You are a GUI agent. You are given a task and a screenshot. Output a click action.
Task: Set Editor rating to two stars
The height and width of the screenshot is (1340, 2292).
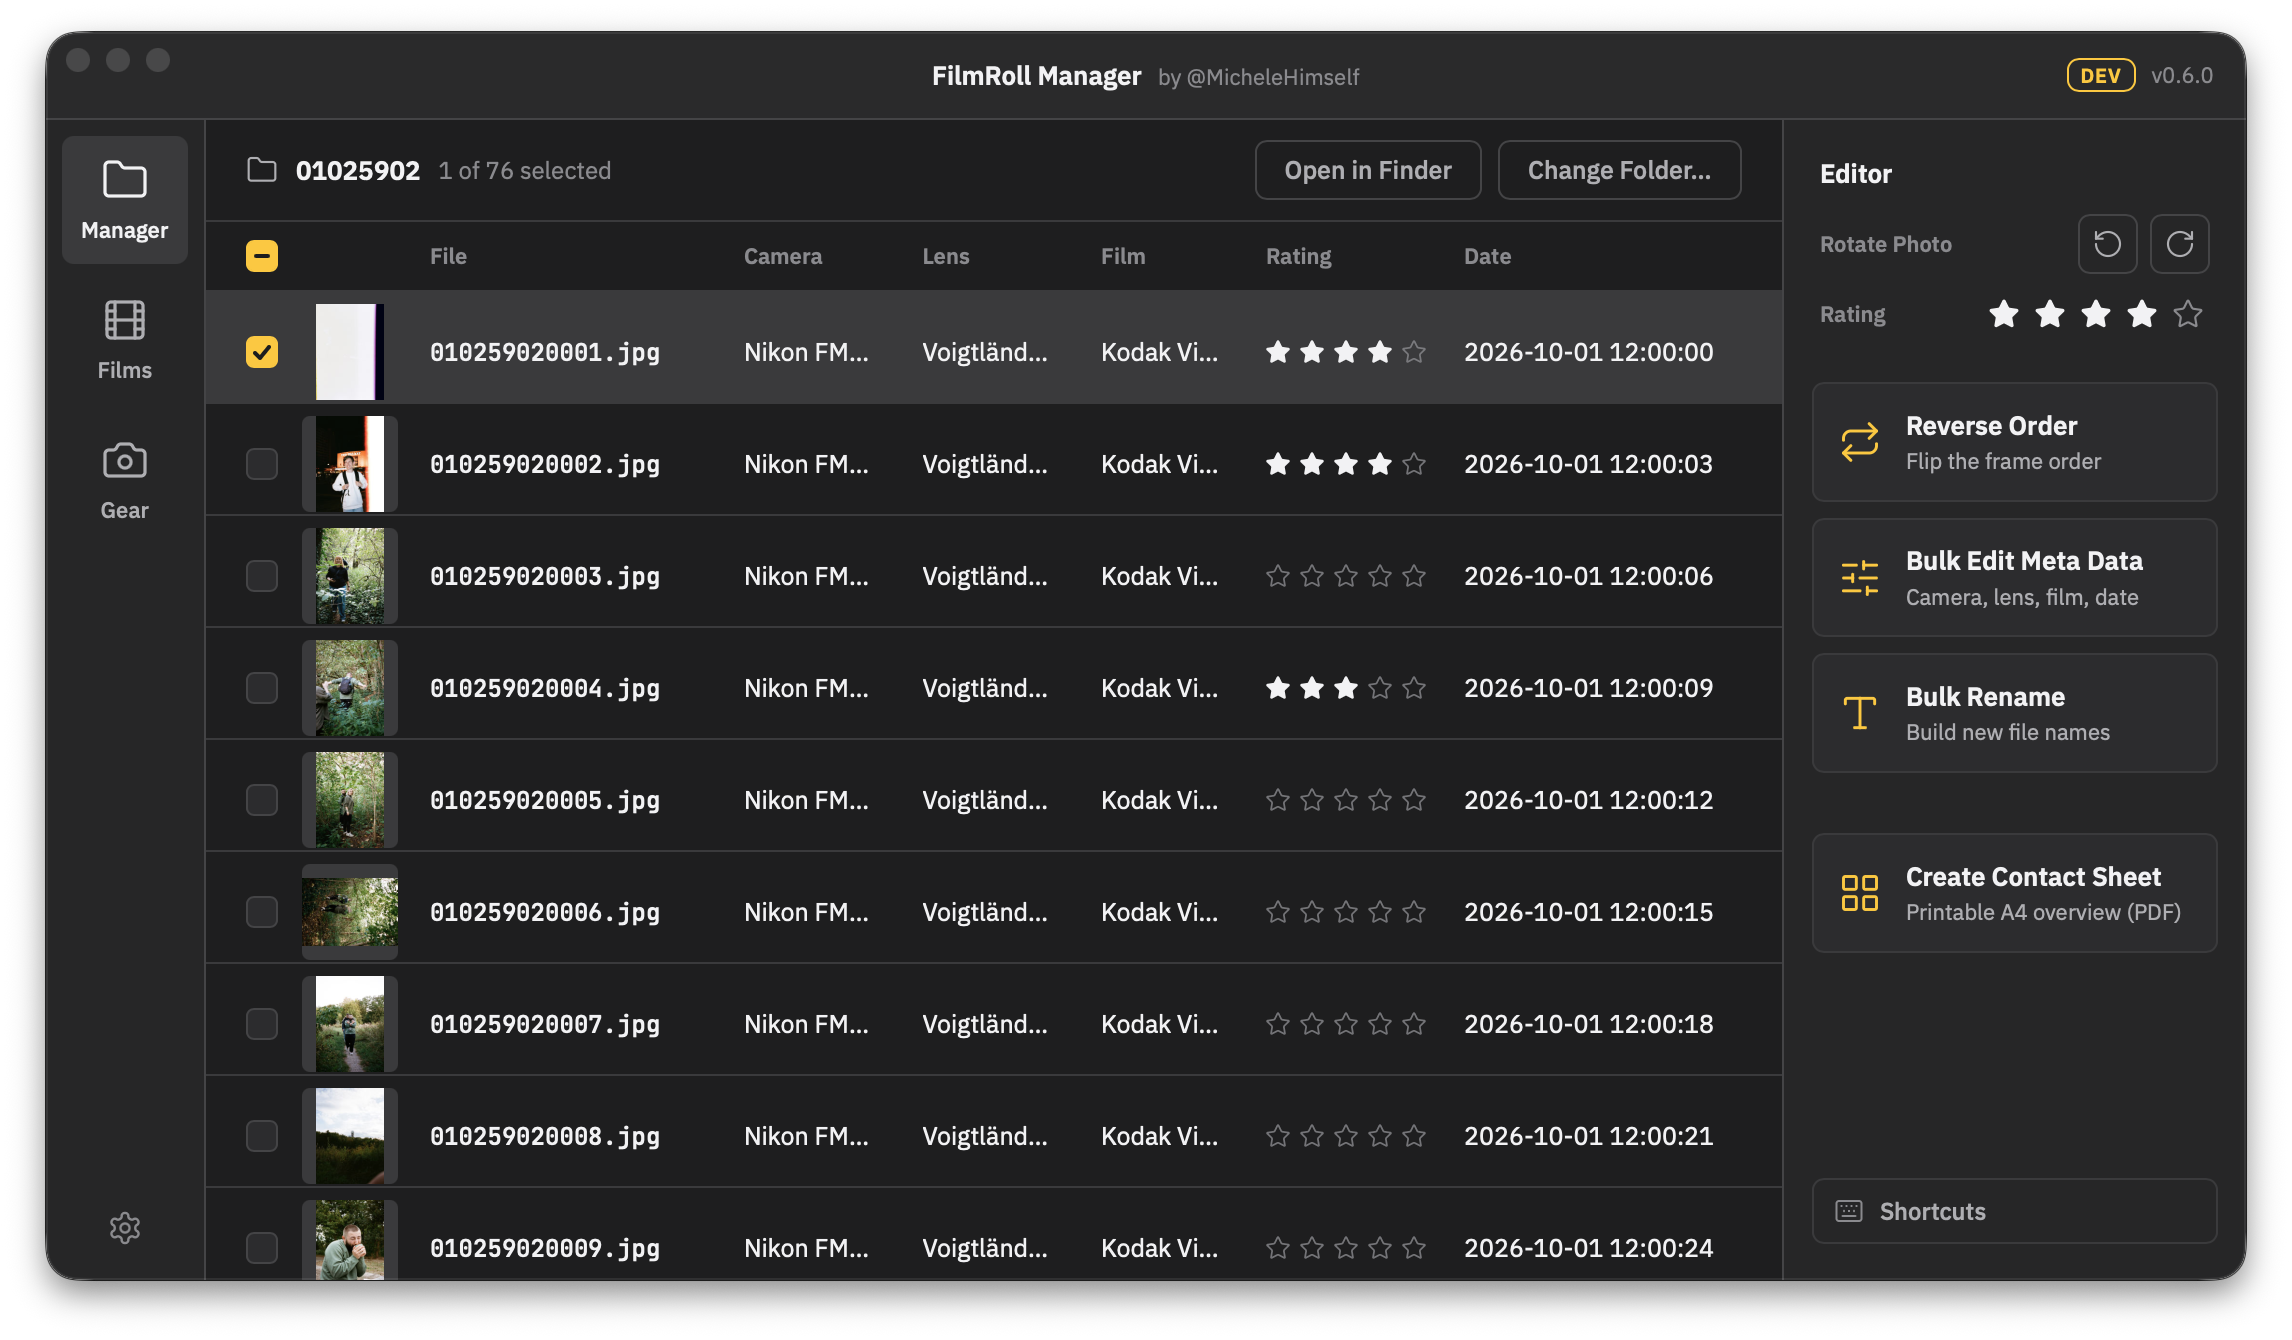pyautogui.click(x=2050, y=314)
